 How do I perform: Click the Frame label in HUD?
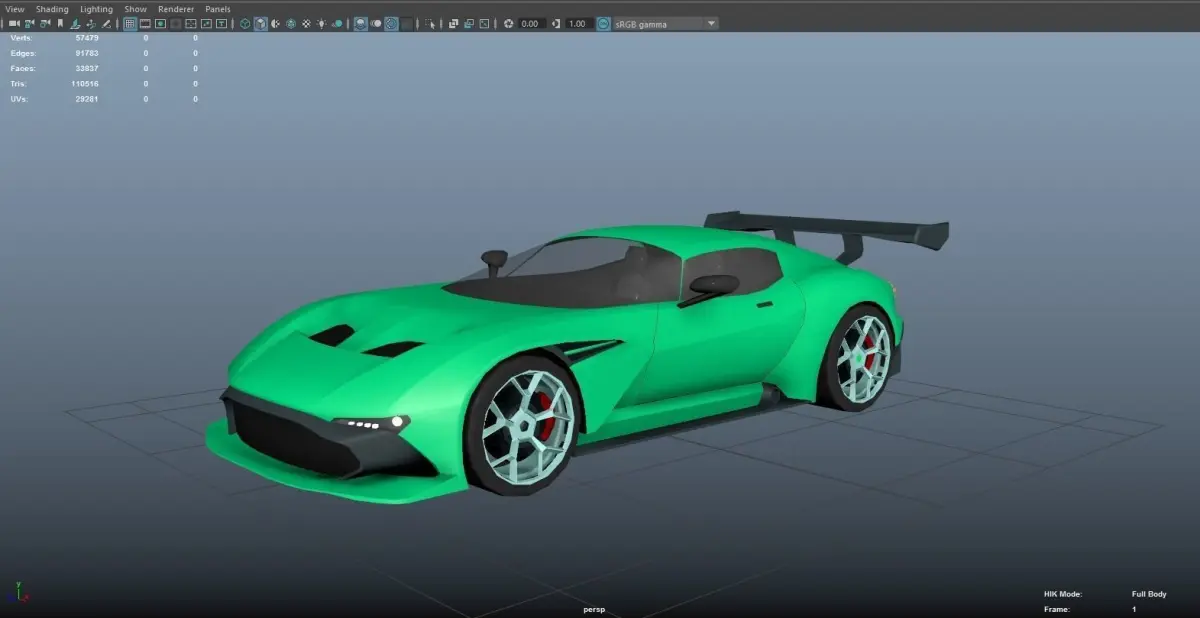[x=1056, y=609]
